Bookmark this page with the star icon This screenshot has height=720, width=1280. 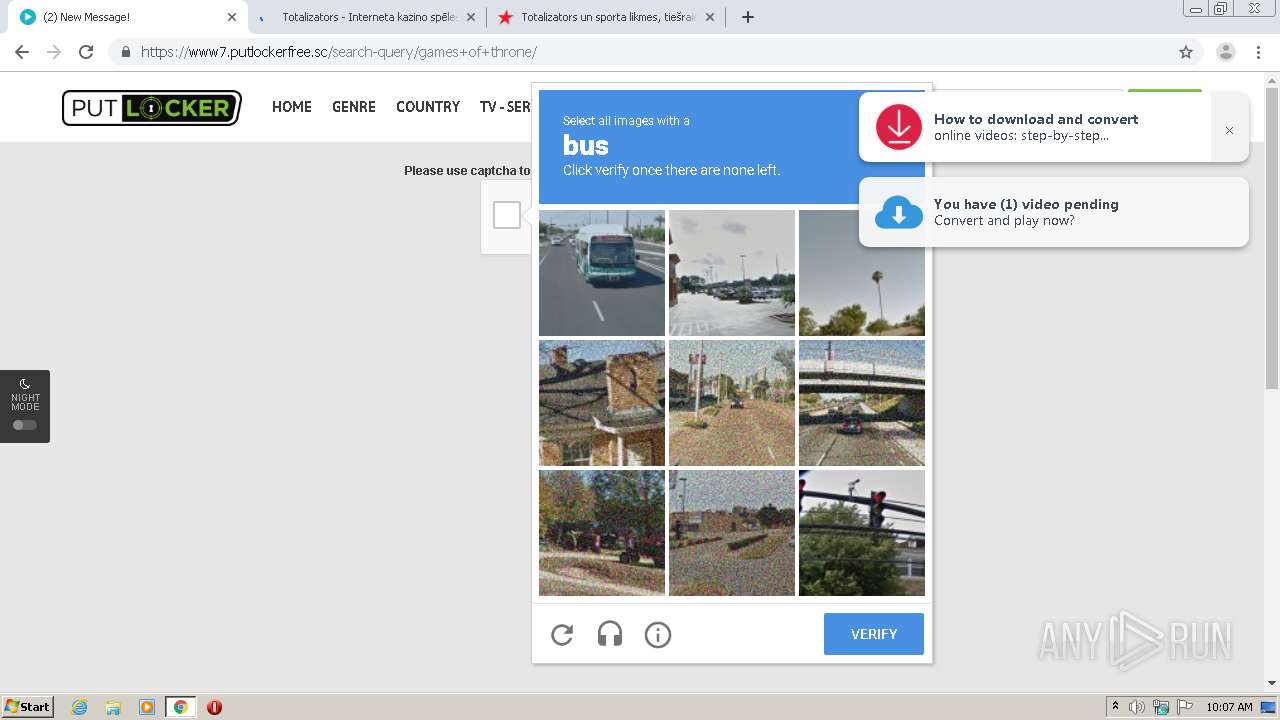click(1186, 52)
